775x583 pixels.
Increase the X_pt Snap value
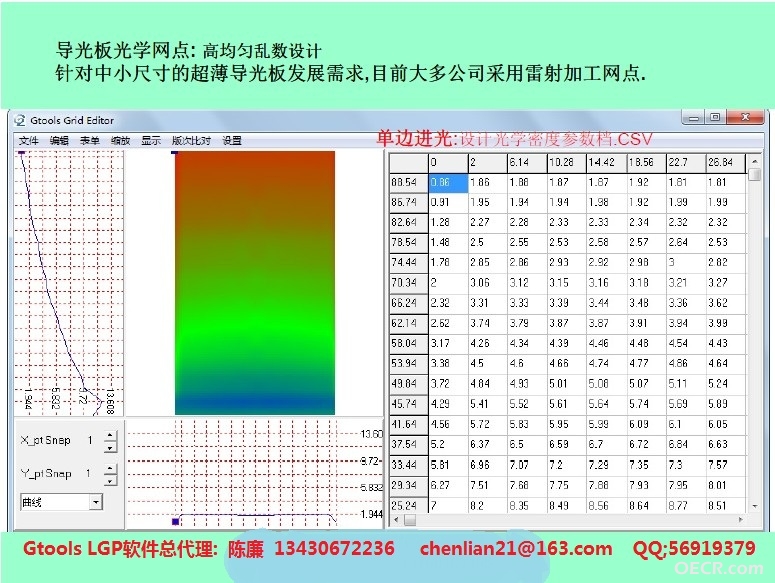coord(110,436)
